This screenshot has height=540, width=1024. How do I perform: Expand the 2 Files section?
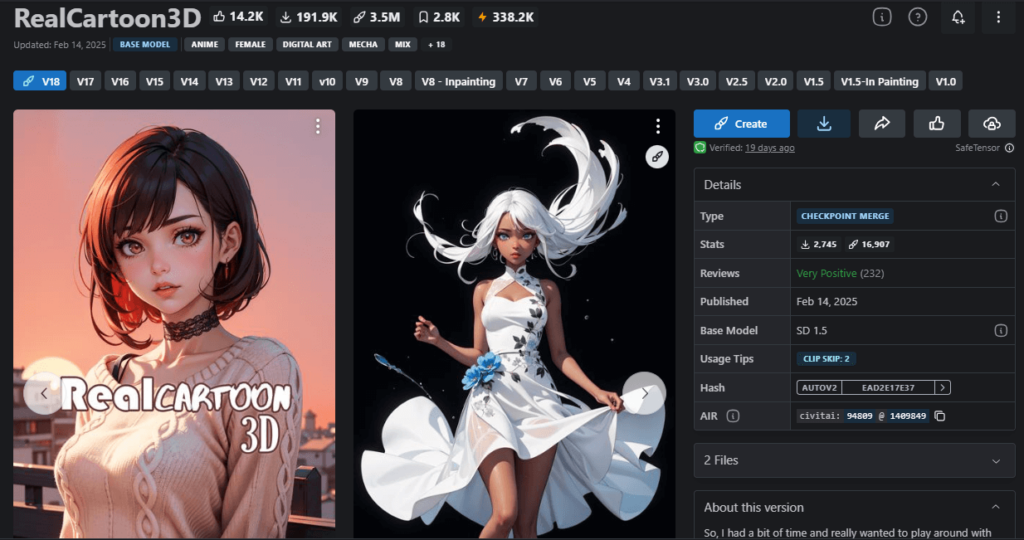point(854,460)
